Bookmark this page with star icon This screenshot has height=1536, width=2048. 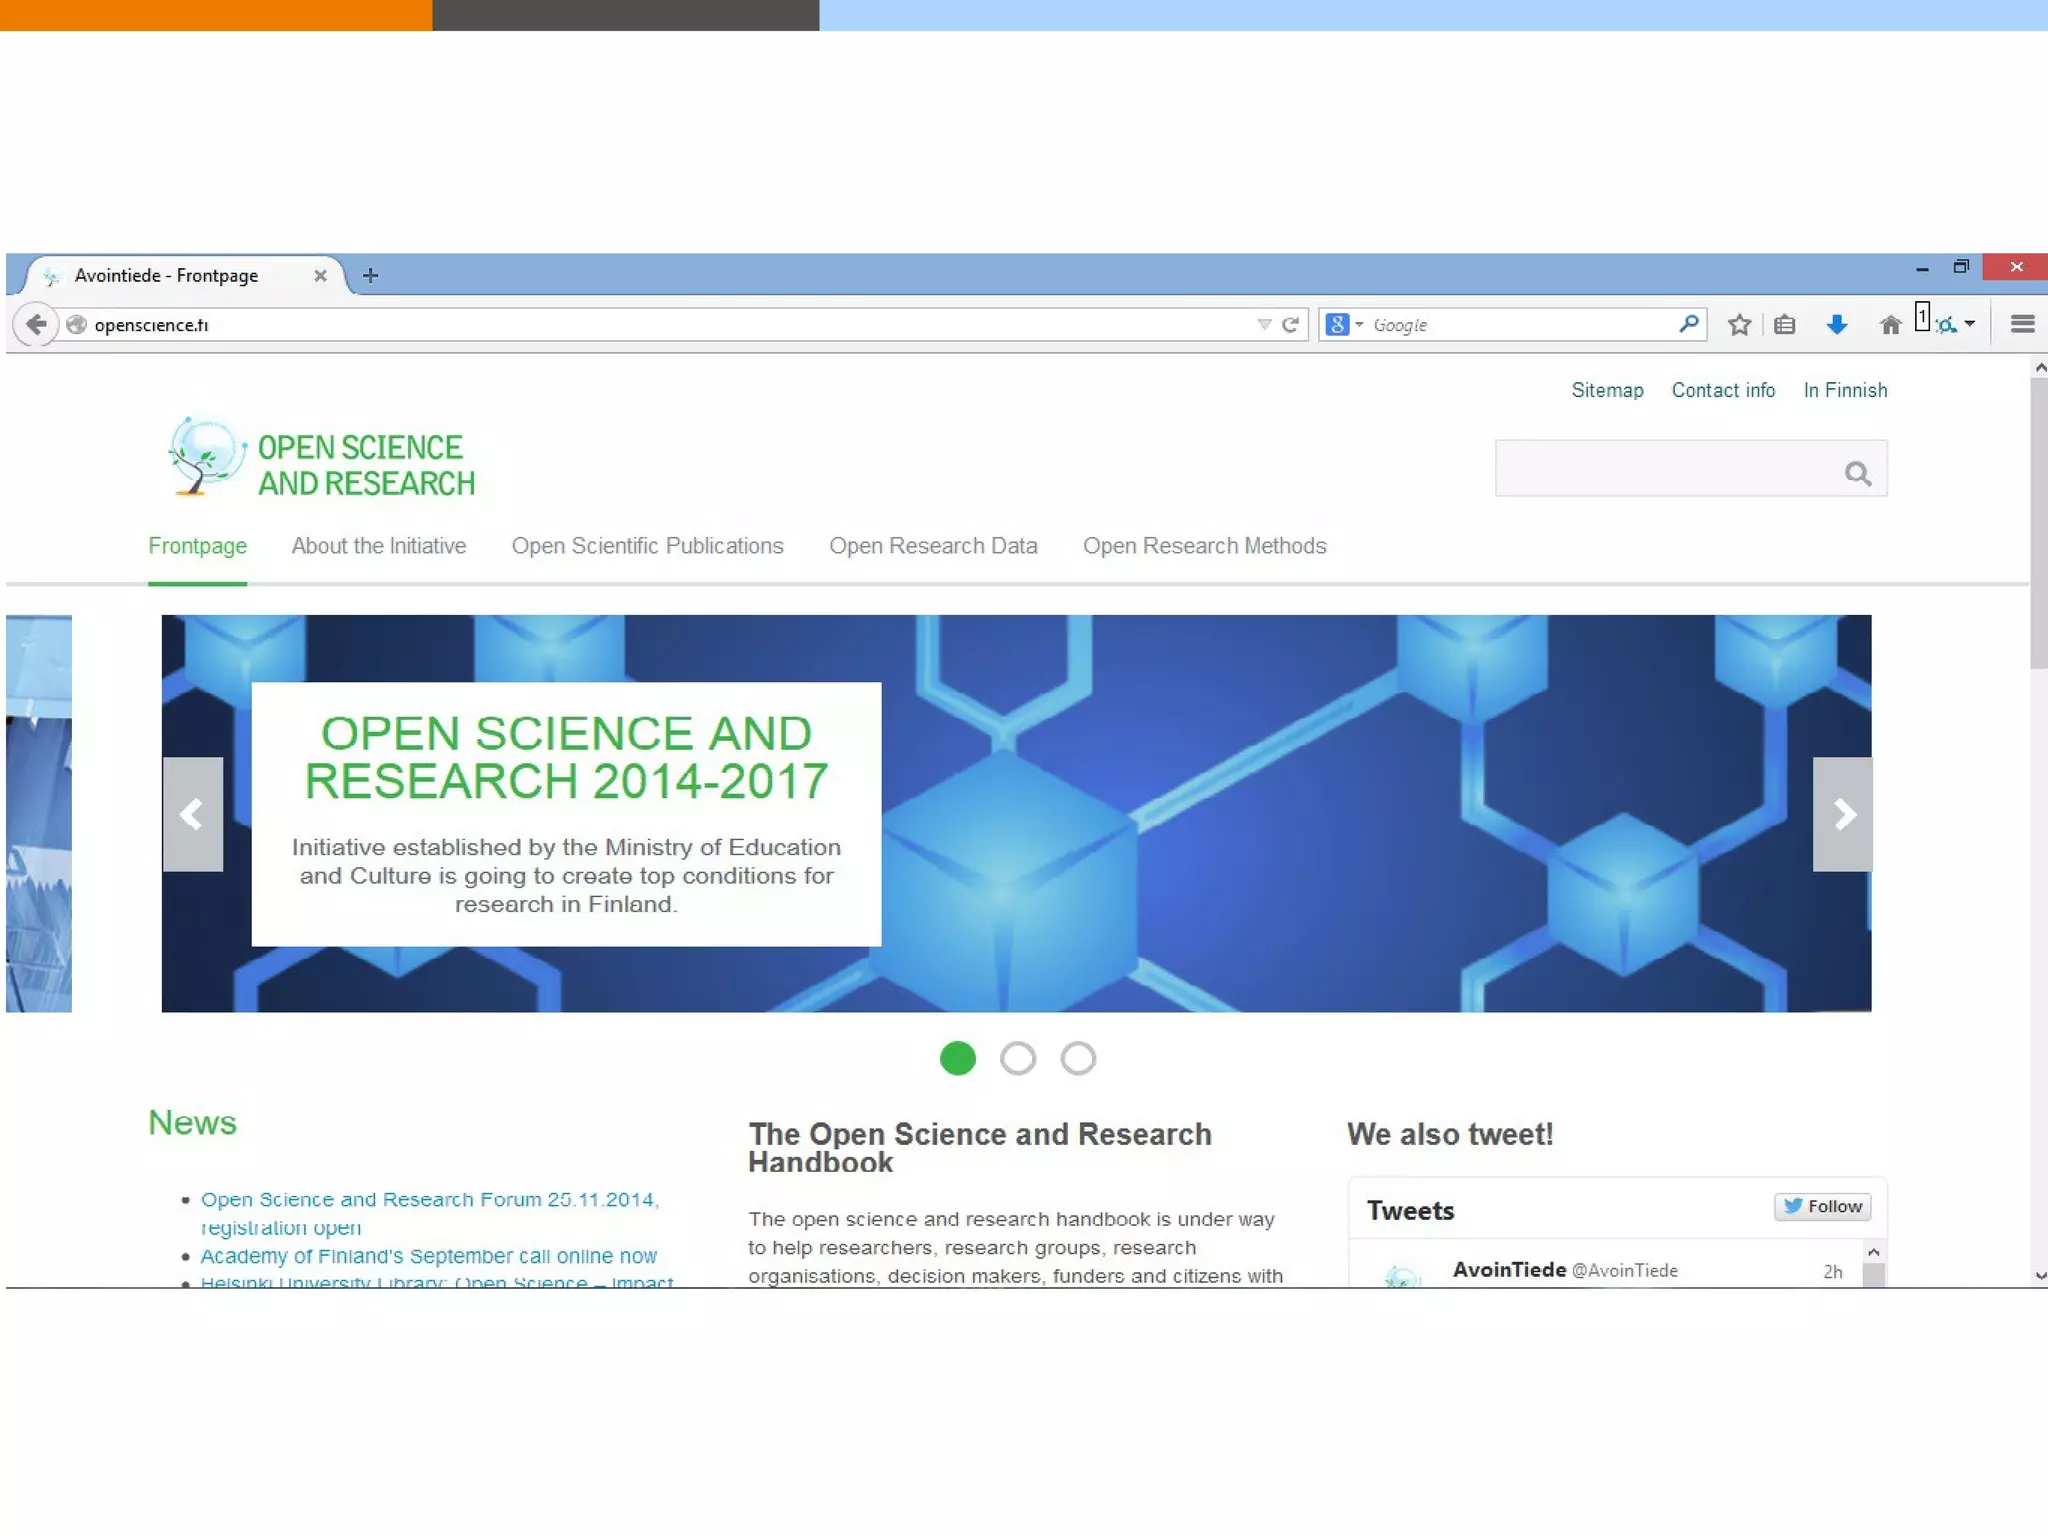point(1739,324)
